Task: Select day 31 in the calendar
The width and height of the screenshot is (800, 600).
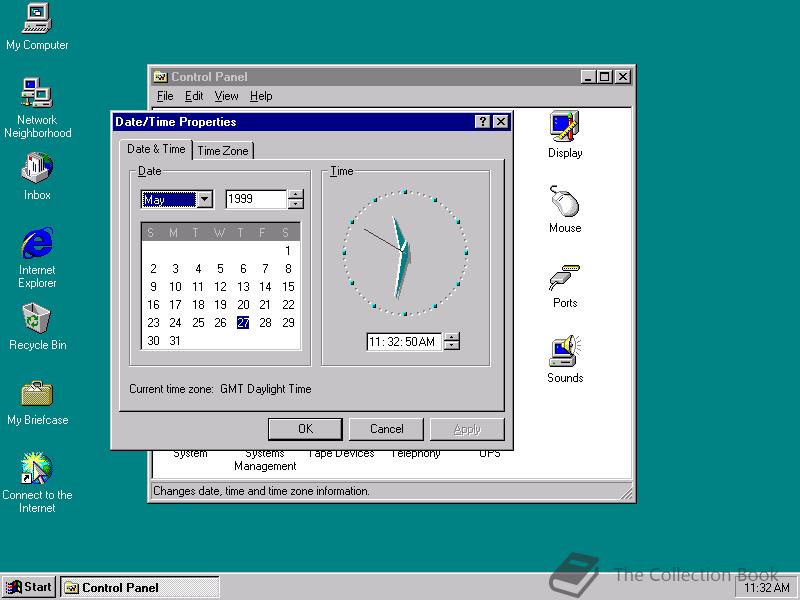Action: click(x=175, y=340)
